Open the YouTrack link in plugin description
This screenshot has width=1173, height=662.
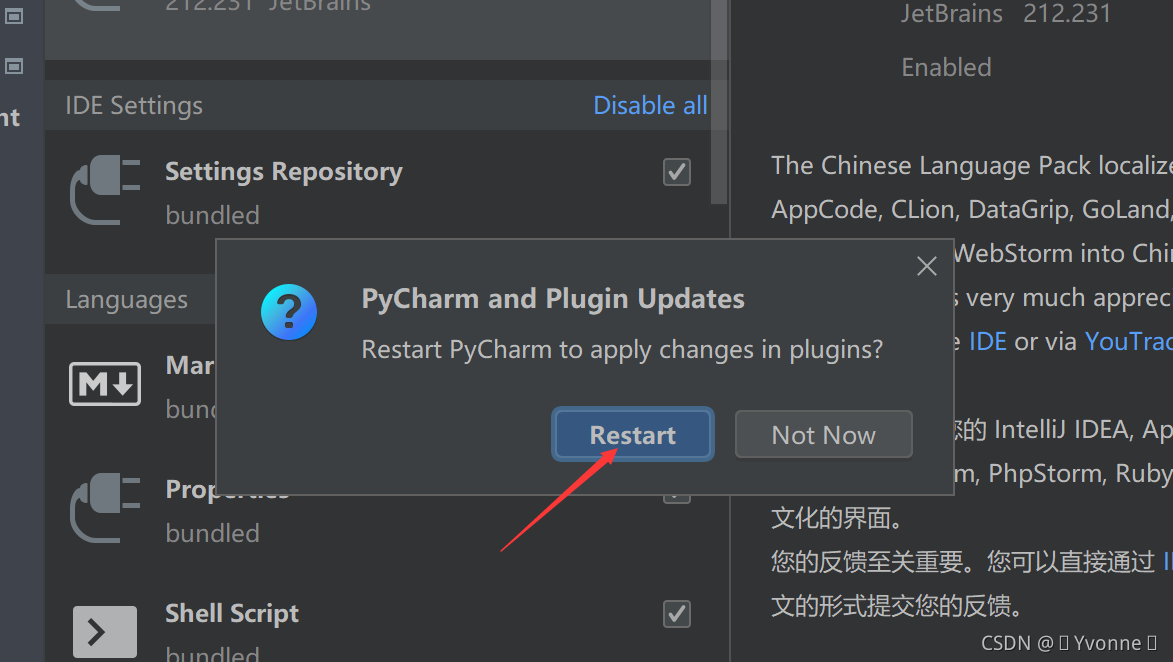pos(1128,342)
